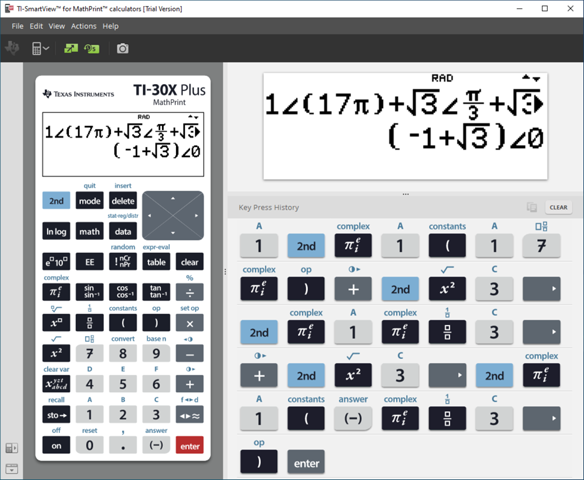
Task: Open the File menu
Action: pyautogui.click(x=17, y=26)
